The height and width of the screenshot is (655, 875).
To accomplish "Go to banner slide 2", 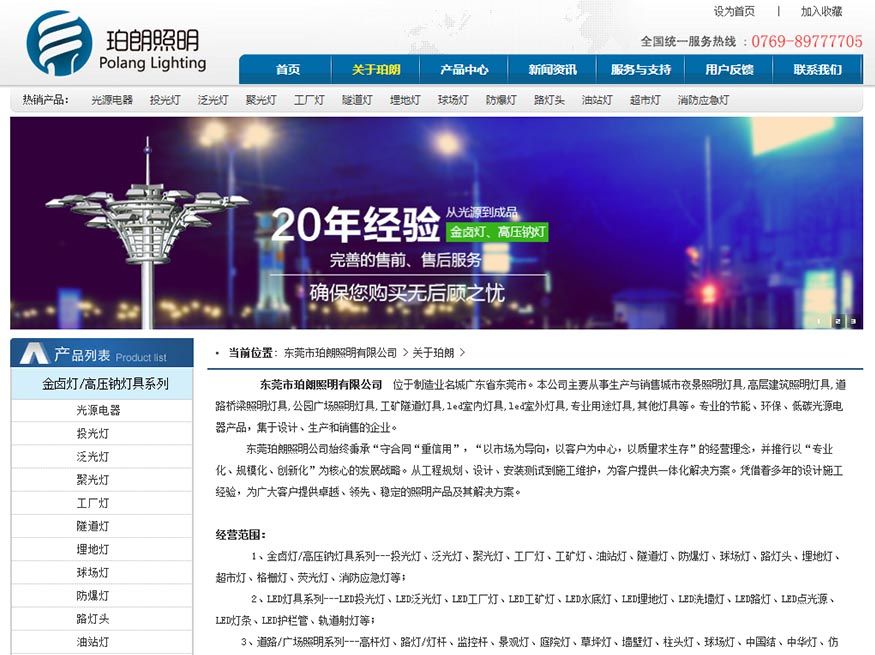I will (837, 321).
